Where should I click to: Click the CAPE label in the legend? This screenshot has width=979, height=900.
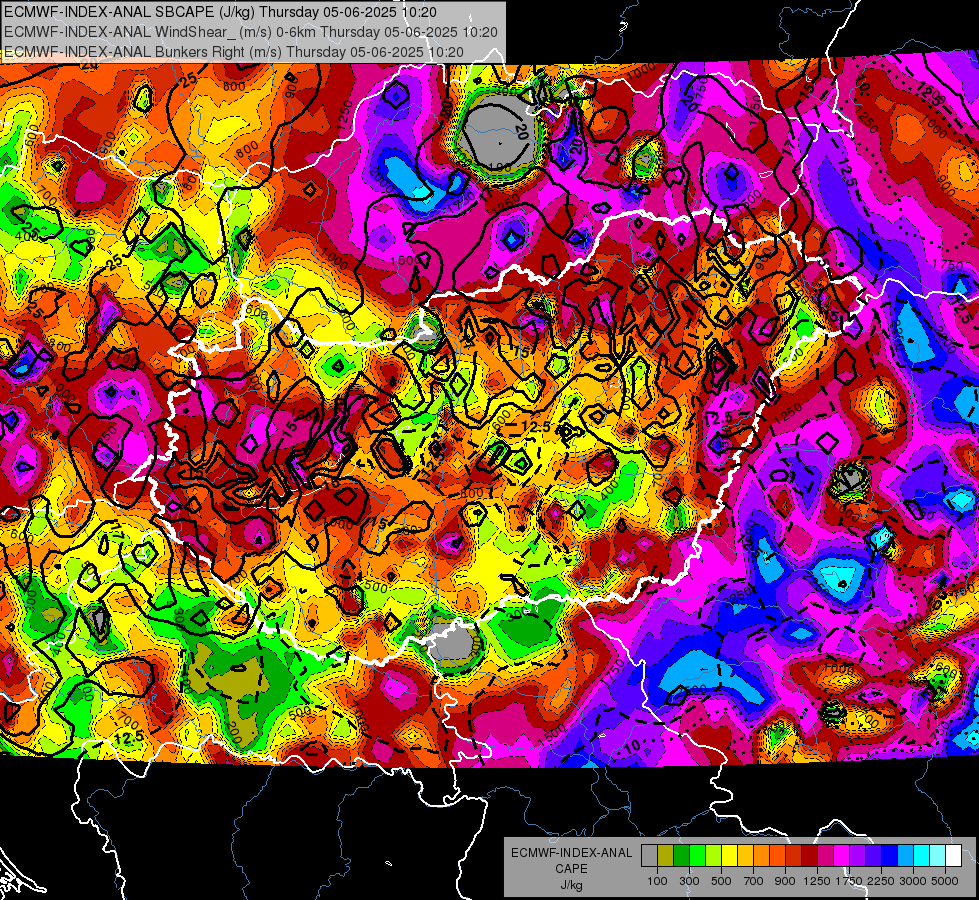click(x=571, y=868)
